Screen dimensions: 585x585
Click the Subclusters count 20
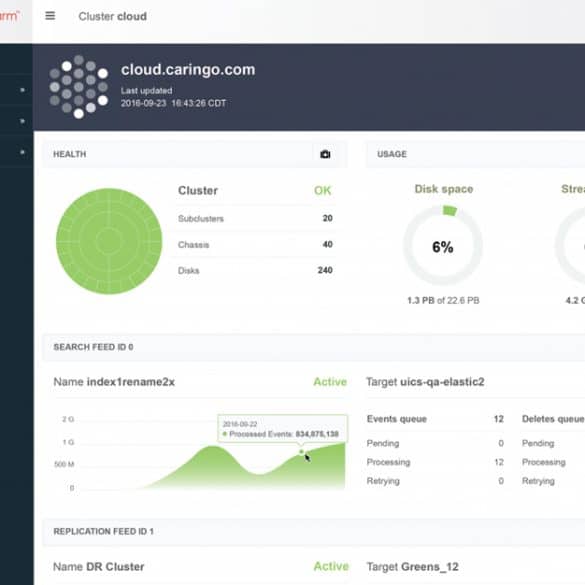pos(328,218)
